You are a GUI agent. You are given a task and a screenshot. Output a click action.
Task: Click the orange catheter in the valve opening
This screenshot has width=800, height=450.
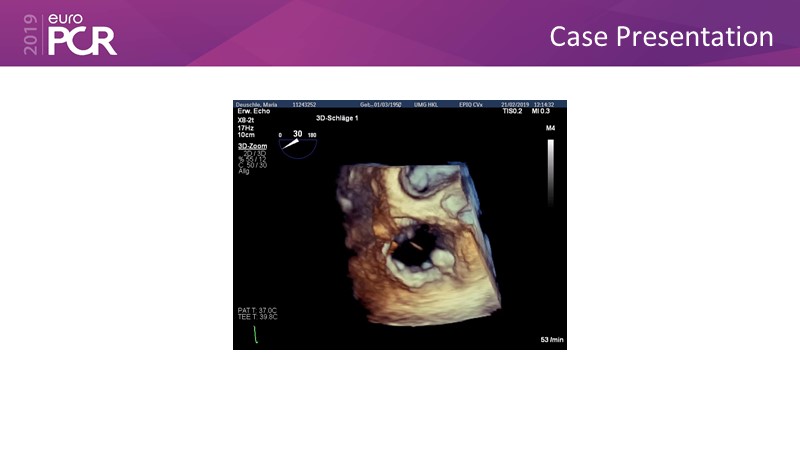click(x=410, y=244)
